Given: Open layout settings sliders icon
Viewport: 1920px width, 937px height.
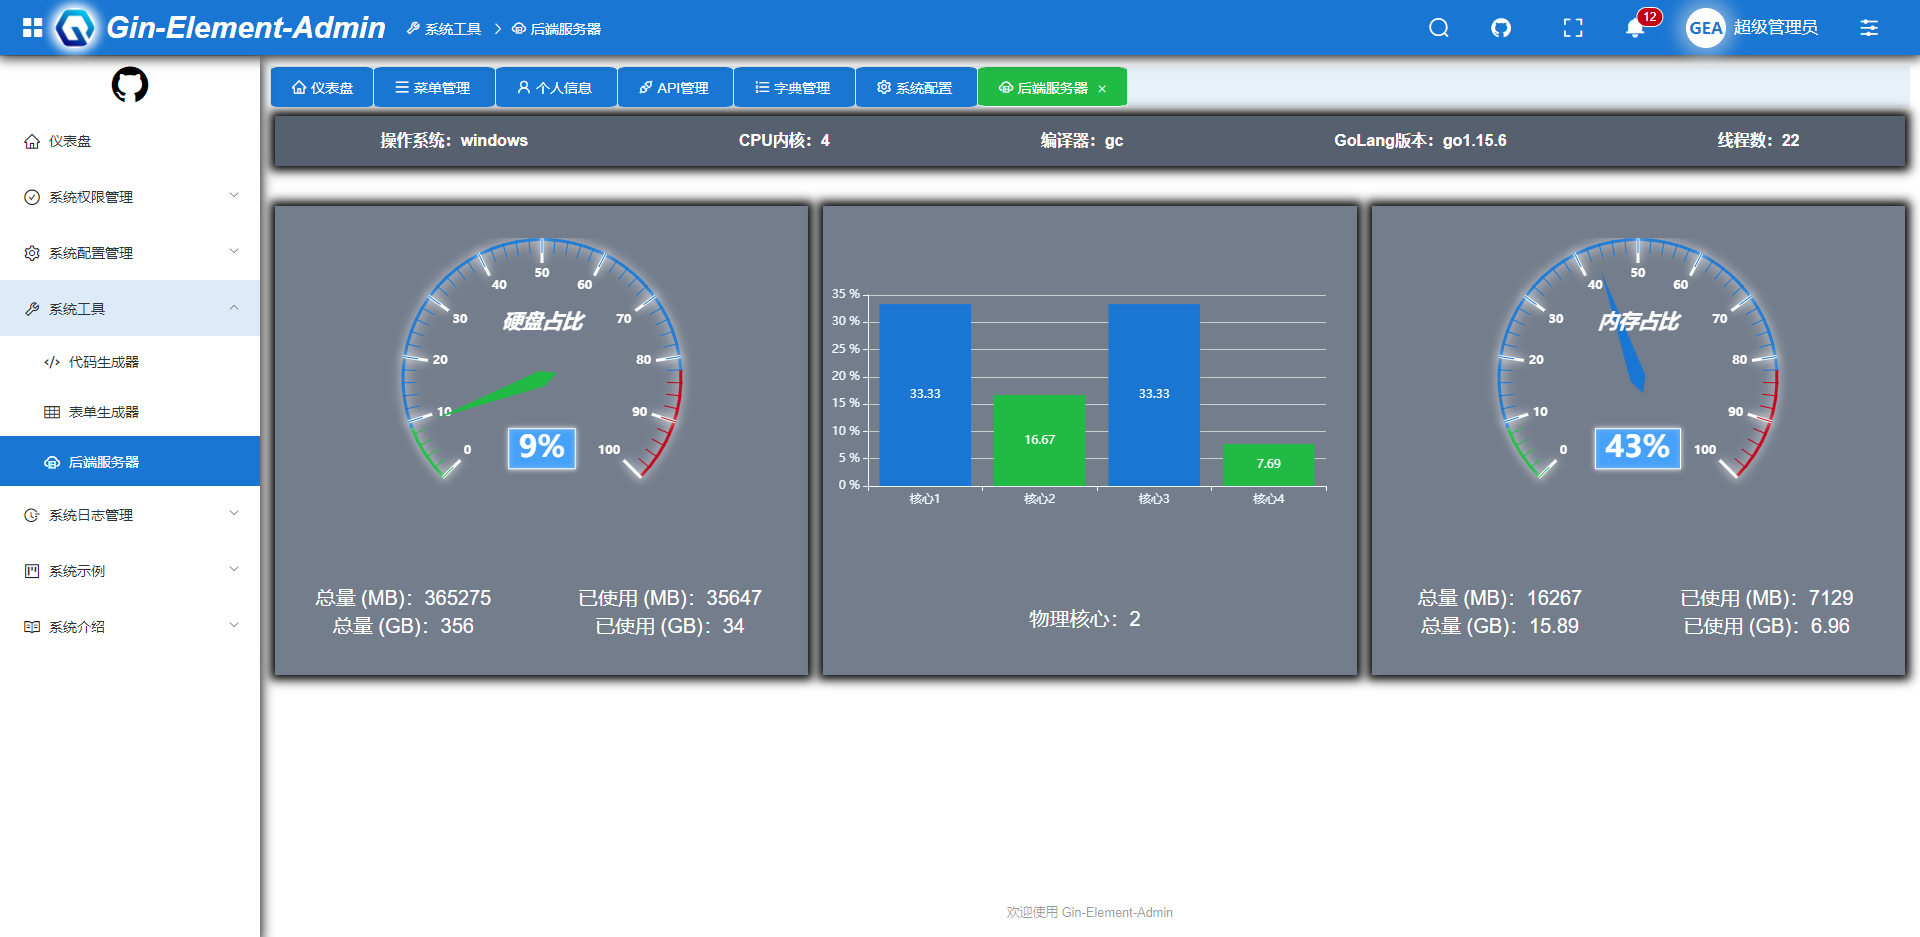Looking at the screenshot, I should click(x=1868, y=28).
